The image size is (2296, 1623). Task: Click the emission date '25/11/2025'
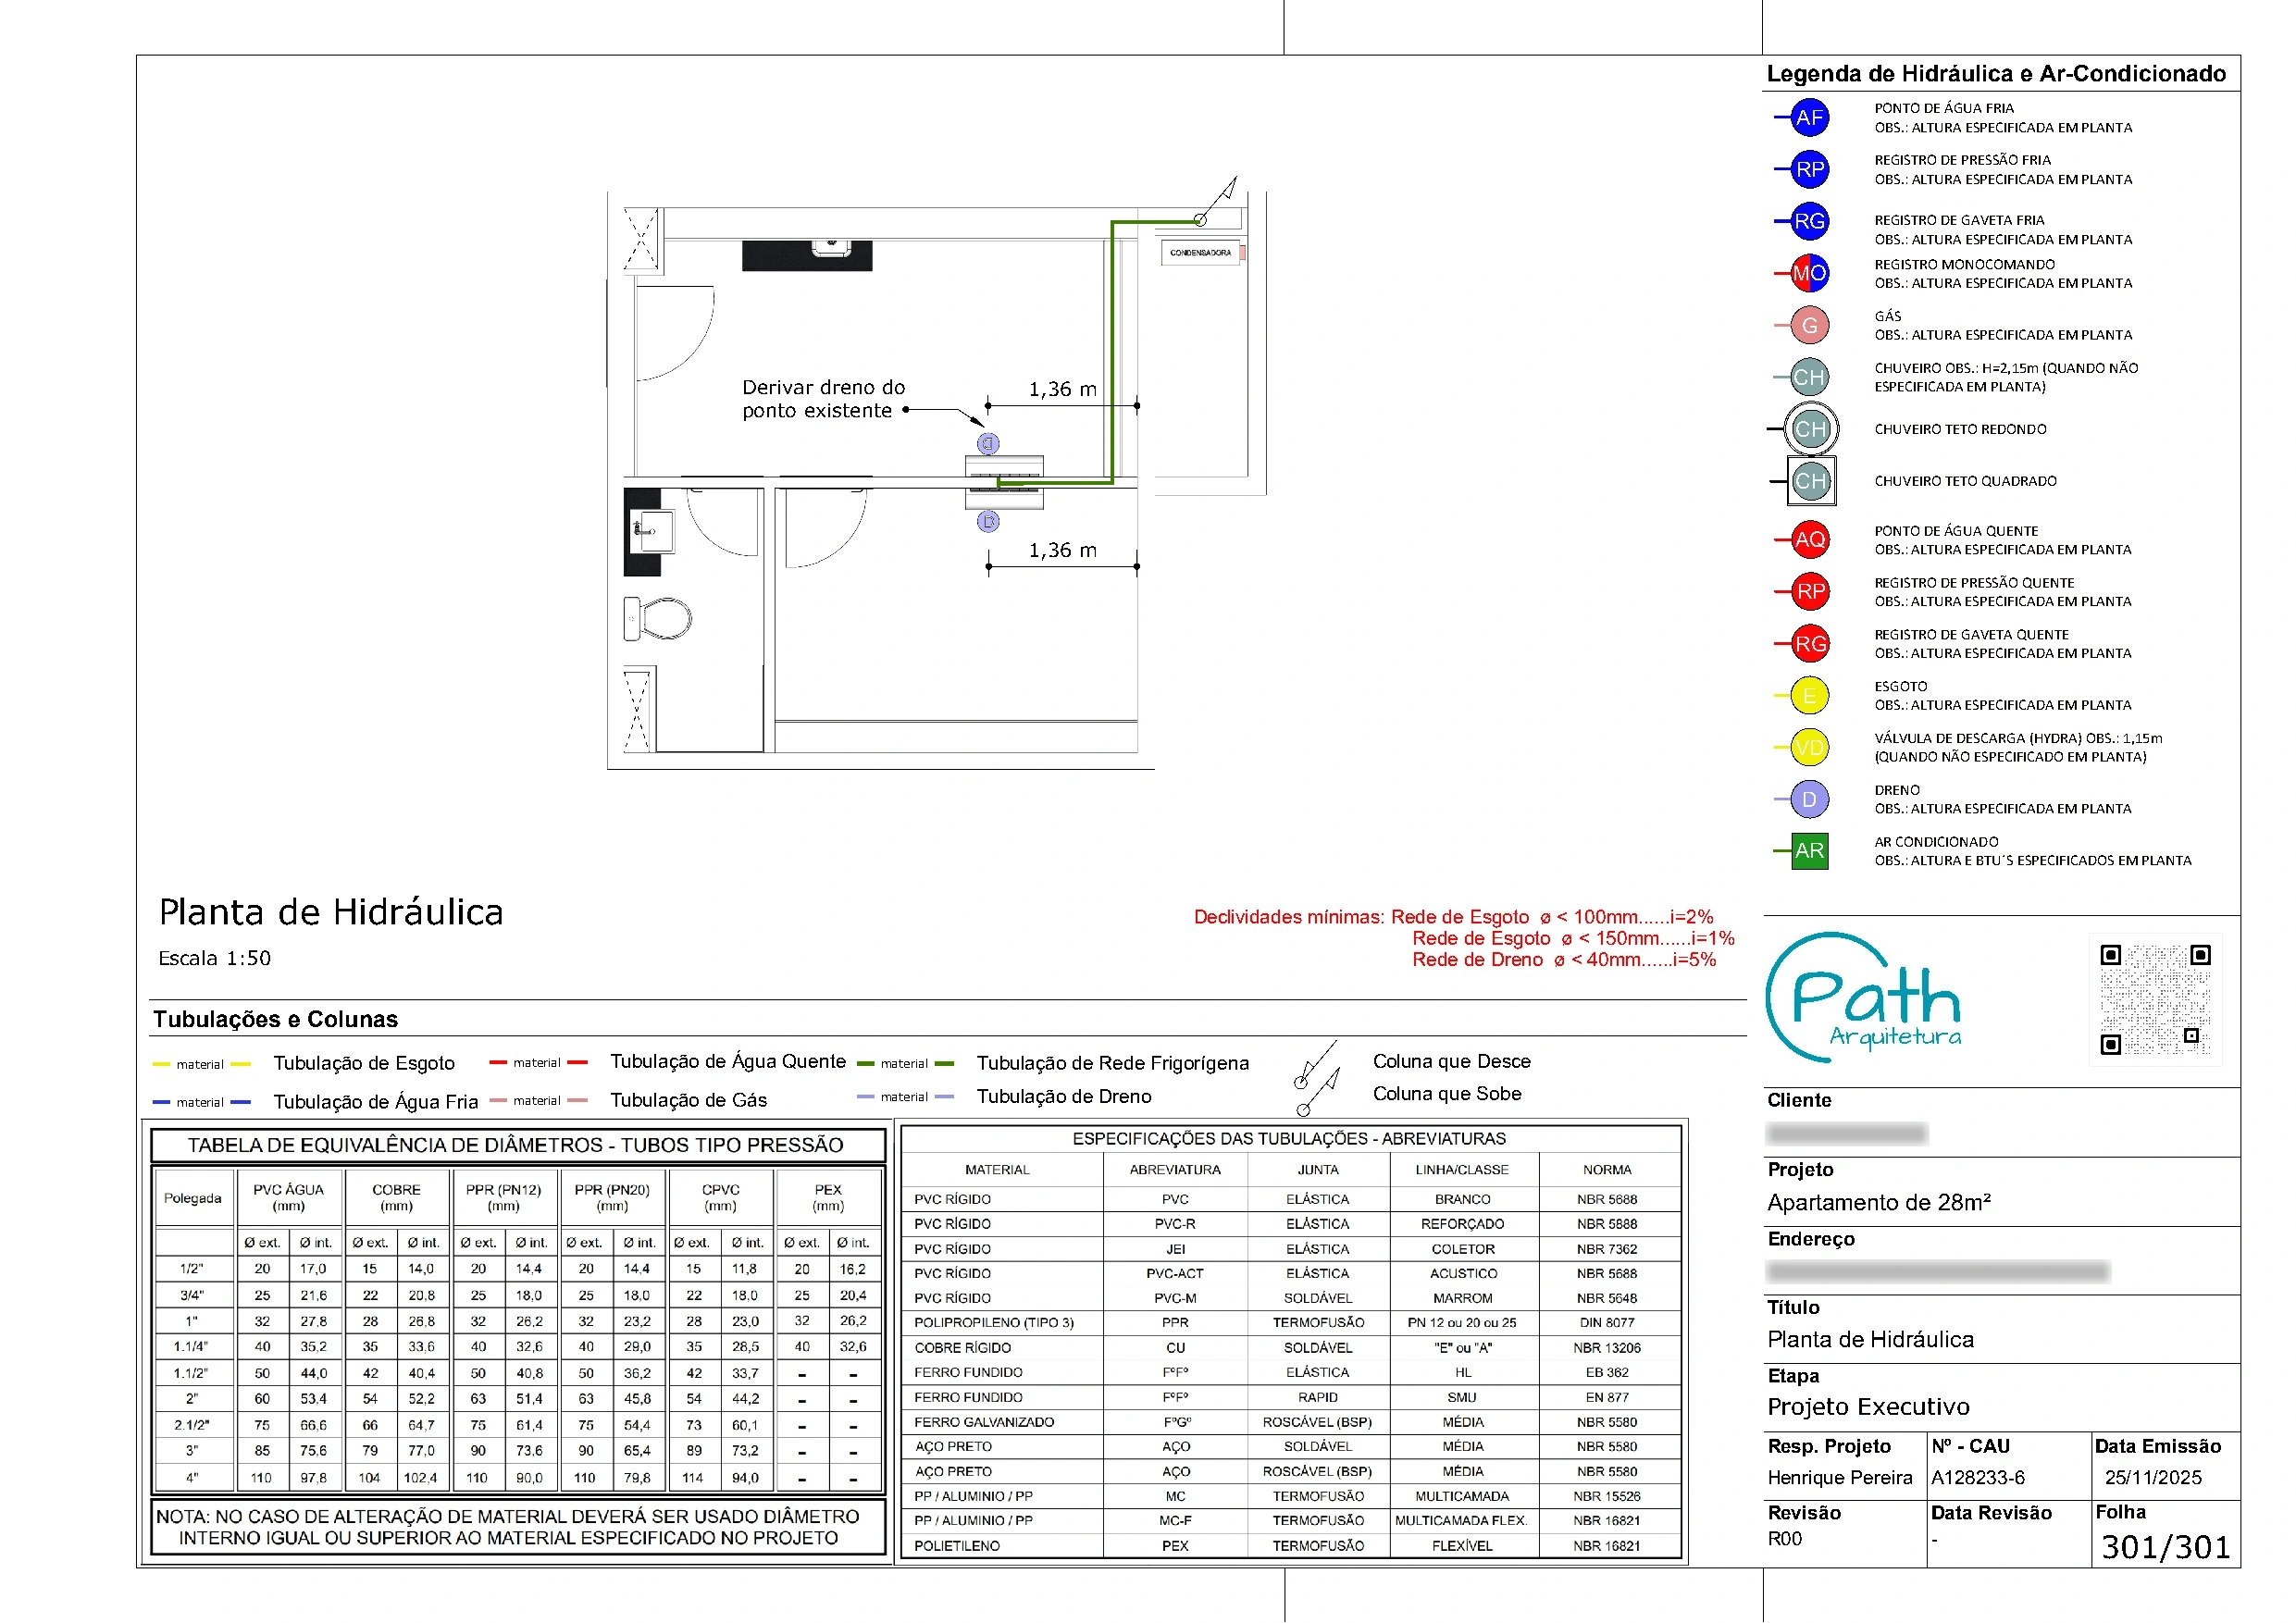(x=2153, y=1478)
